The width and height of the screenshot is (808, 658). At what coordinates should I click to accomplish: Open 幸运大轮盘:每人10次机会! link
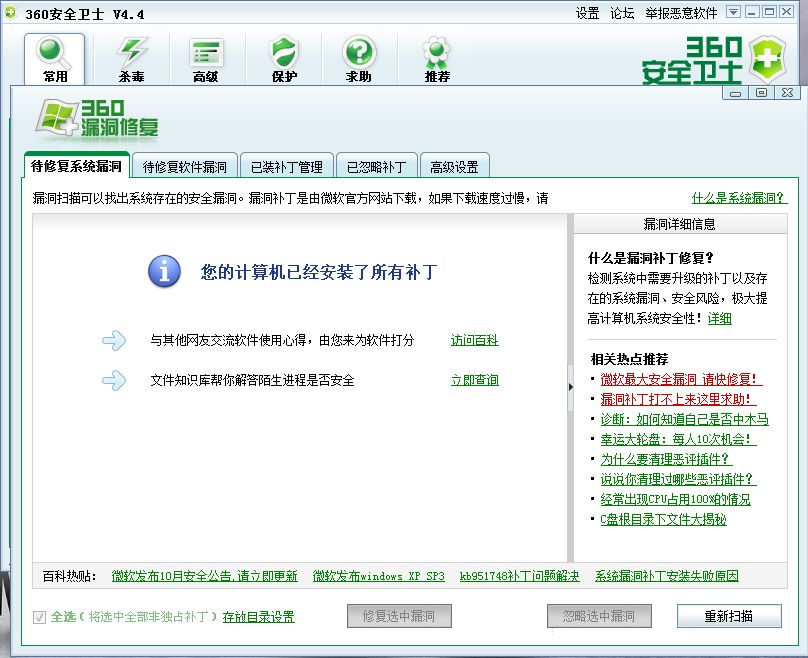pyautogui.click(x=678, y=440)
